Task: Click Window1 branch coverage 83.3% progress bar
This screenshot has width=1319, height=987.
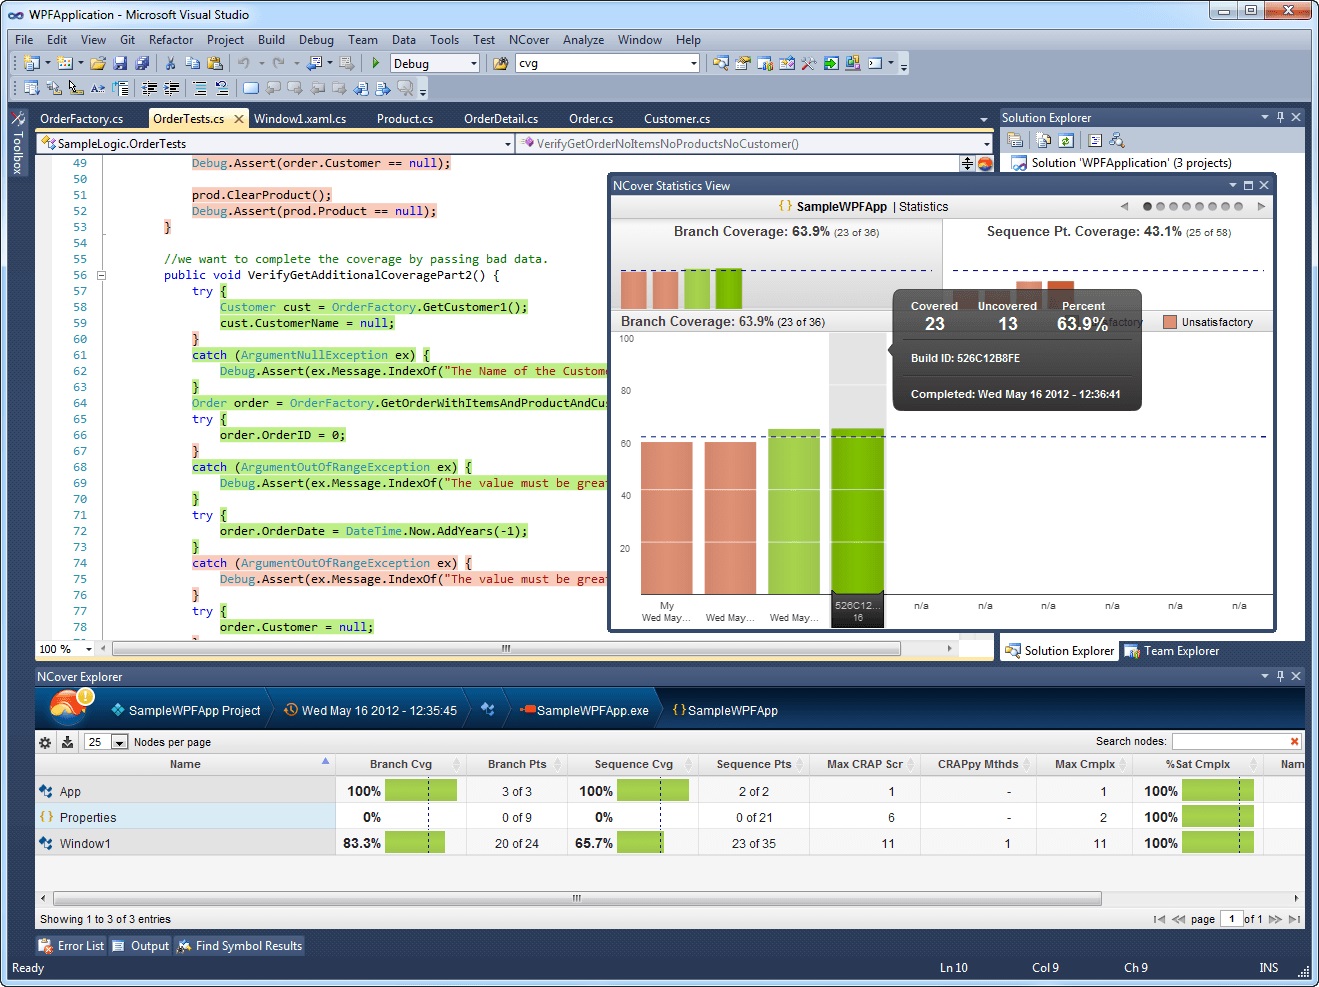Action: [415, 843]
